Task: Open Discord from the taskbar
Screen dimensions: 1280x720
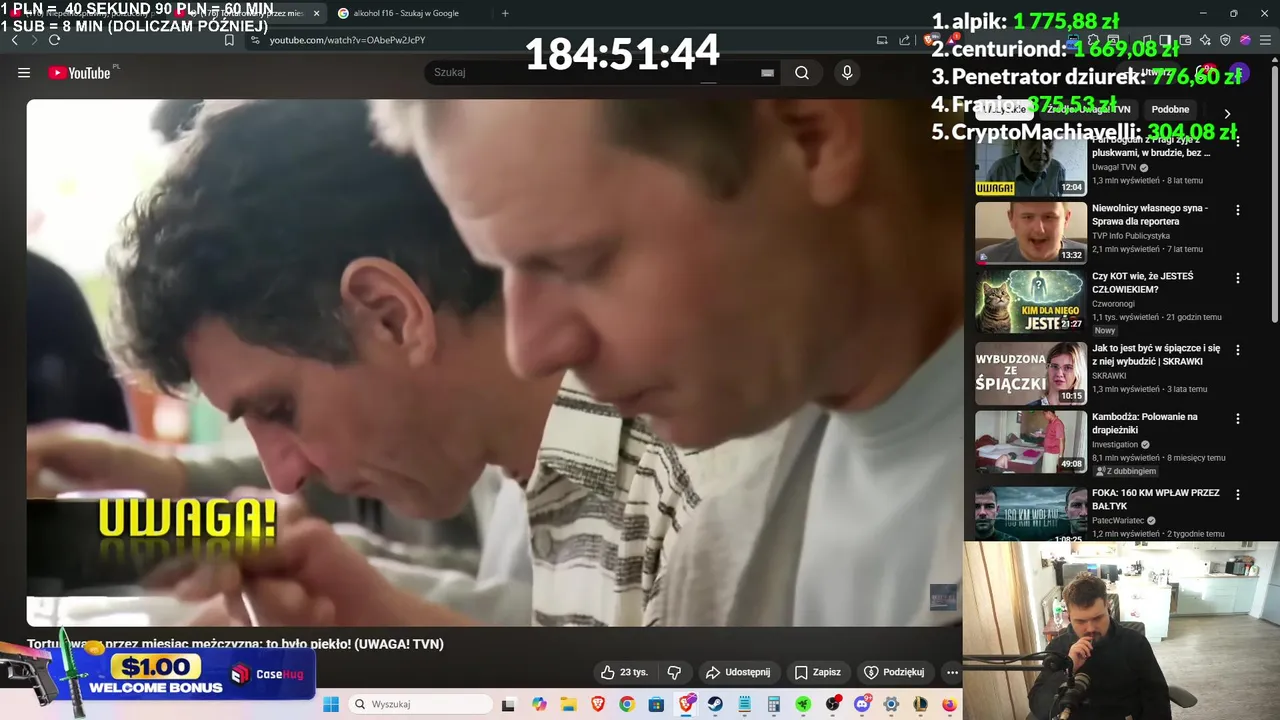Action: [x=862, y=704]
